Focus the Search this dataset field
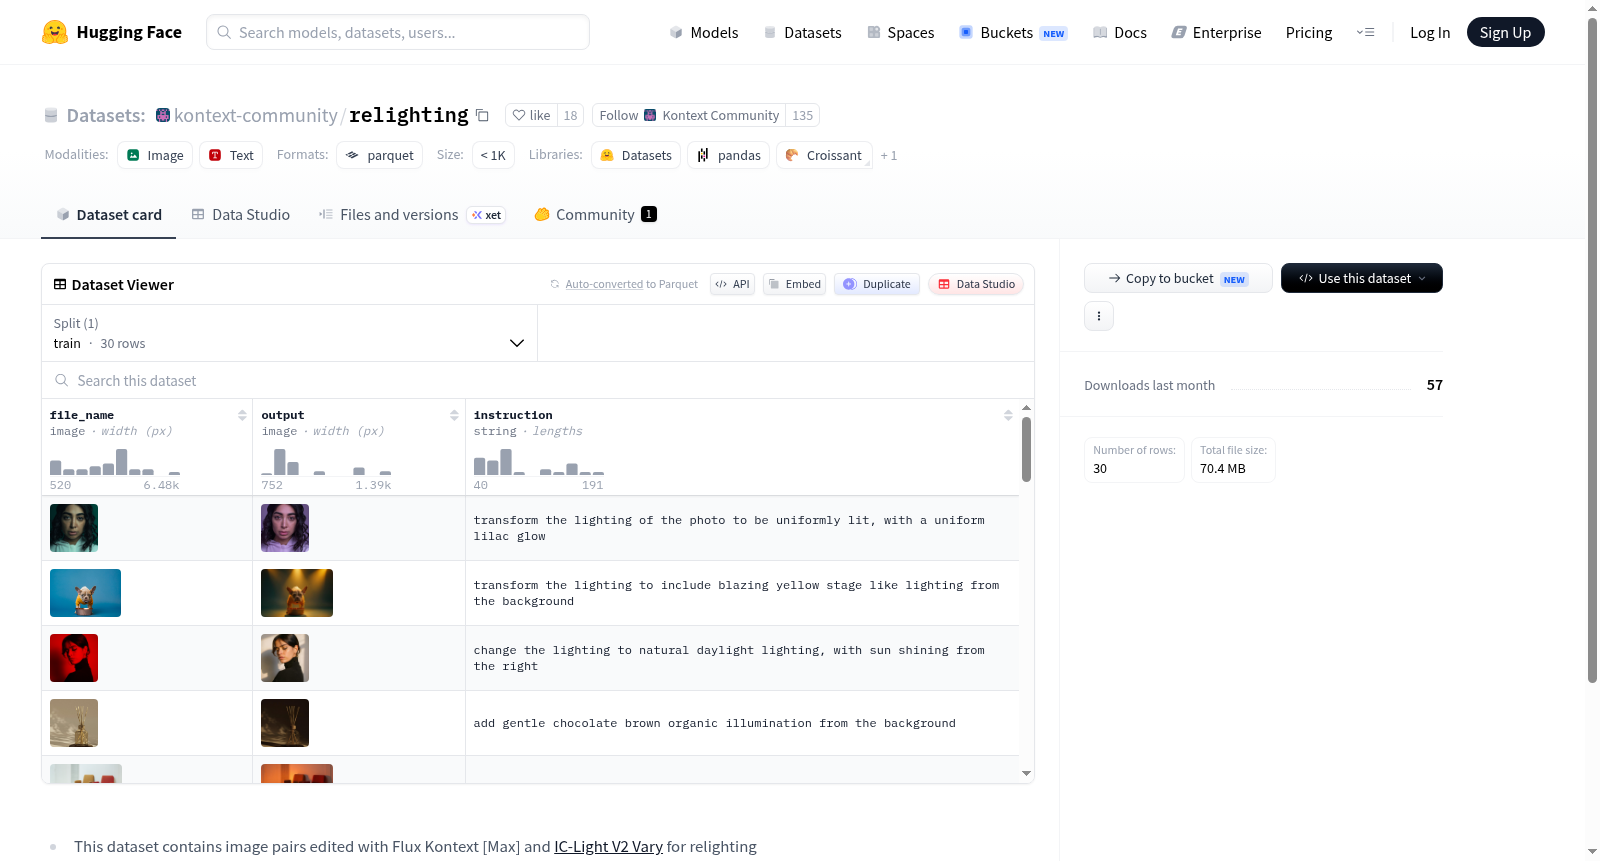This screenshot has height=861, width=1600. tap(538, 380)
